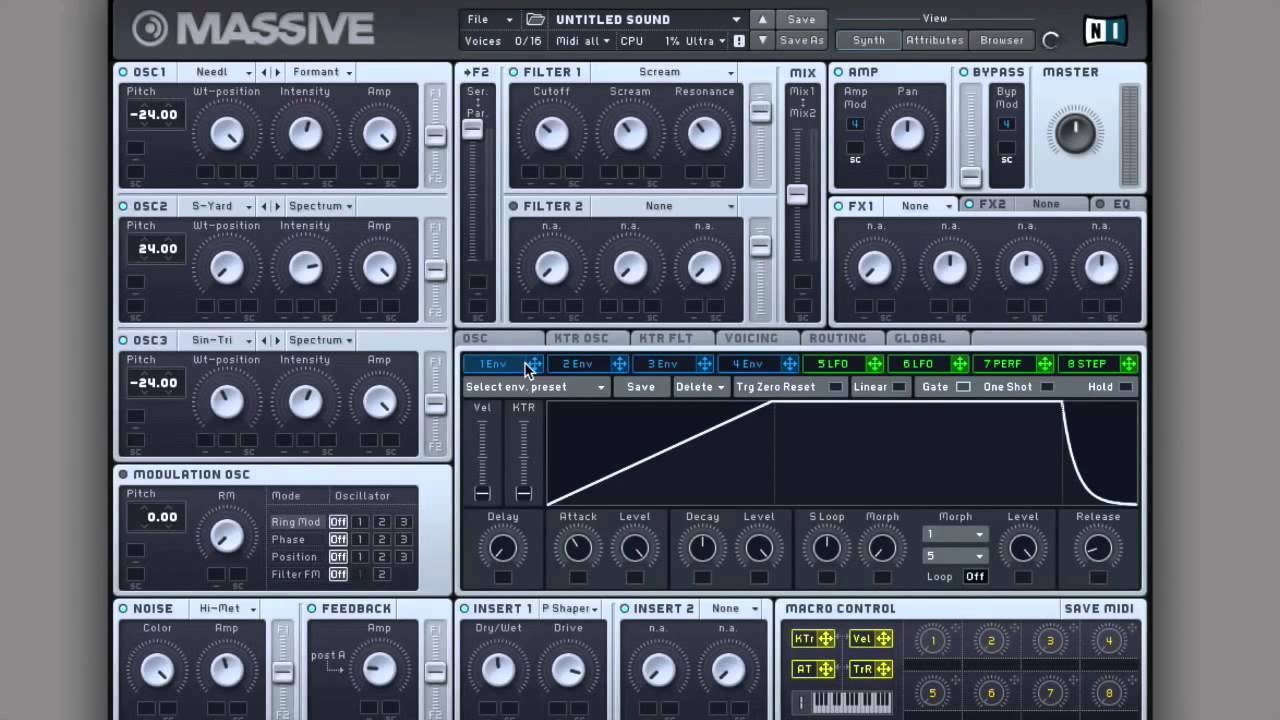Click the Filter 1 Cutoff knob
1280x720 pixels.
click(x=551, y=133)
